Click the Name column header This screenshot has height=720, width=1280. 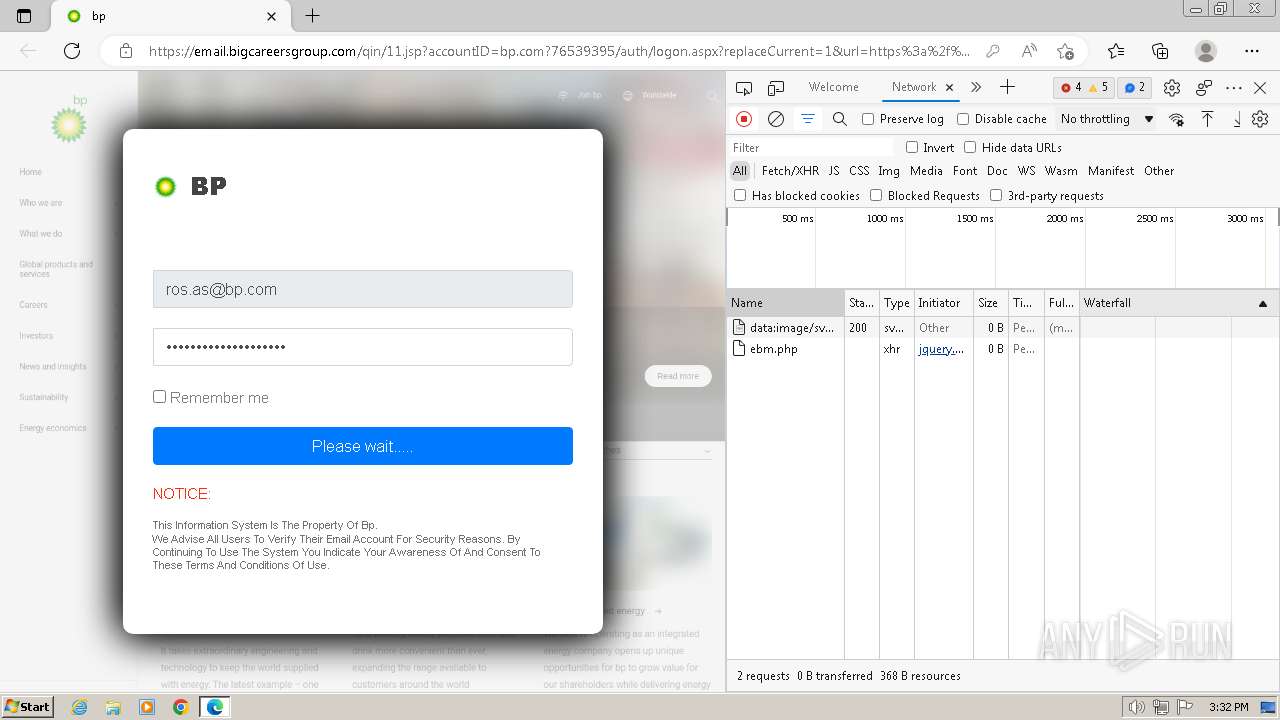(786, 303)
